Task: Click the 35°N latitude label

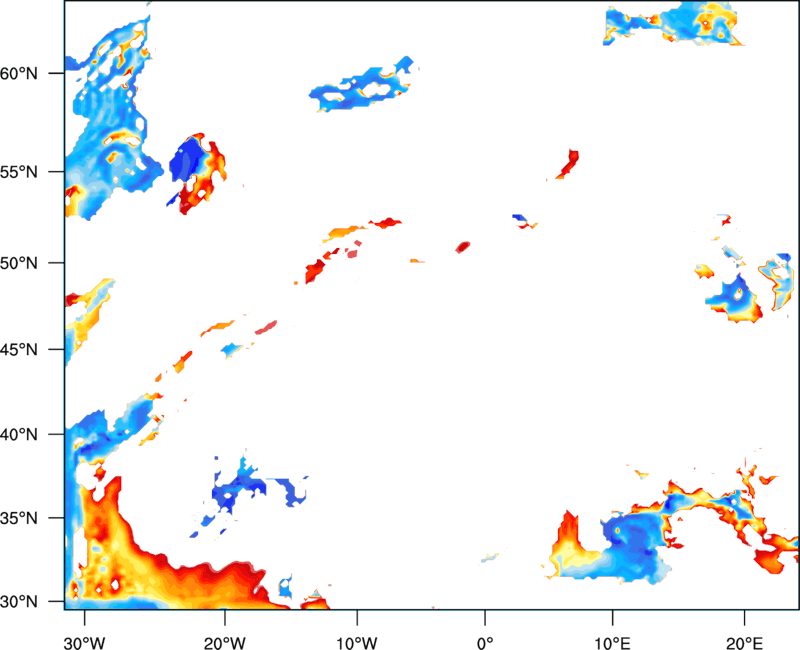Action: (x=19, y=518)
